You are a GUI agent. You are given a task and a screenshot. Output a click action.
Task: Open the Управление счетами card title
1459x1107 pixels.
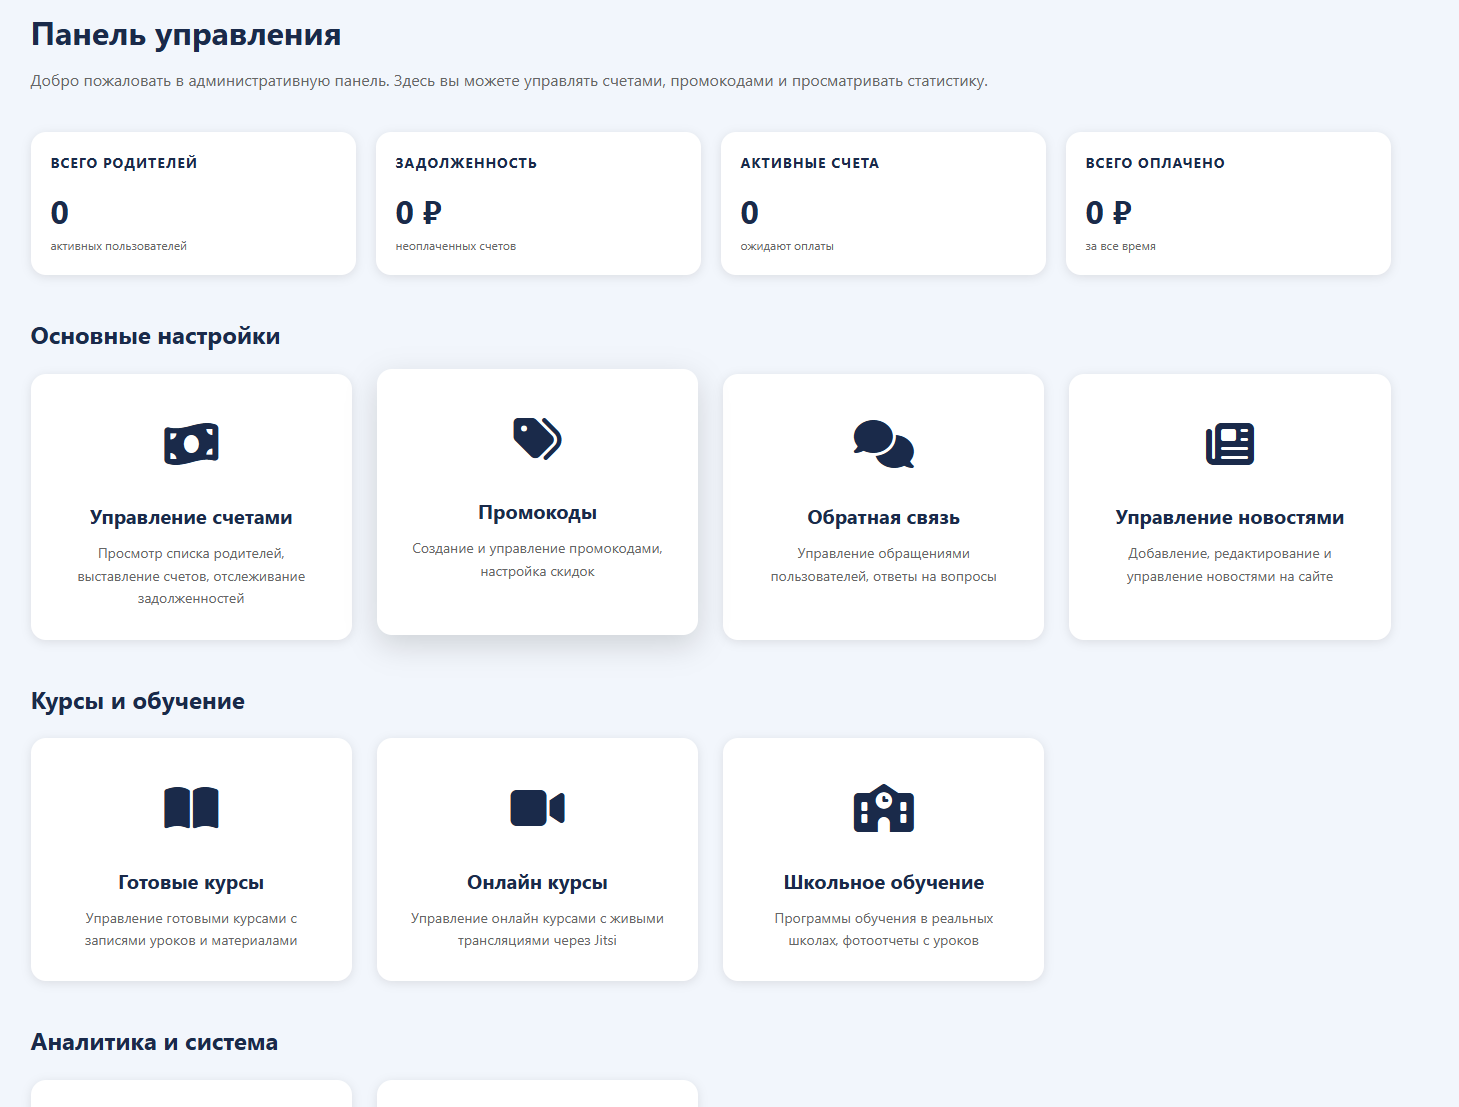191,517
